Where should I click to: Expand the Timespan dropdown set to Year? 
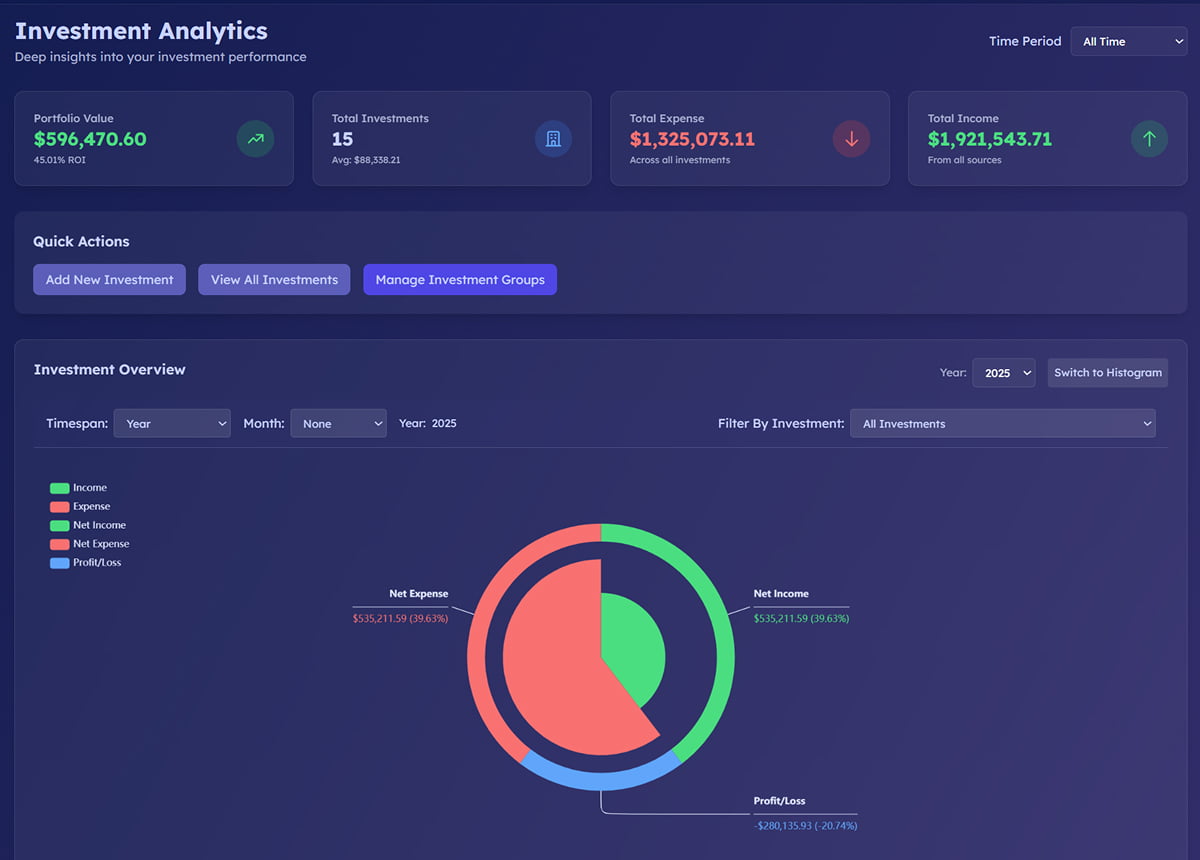172,423
